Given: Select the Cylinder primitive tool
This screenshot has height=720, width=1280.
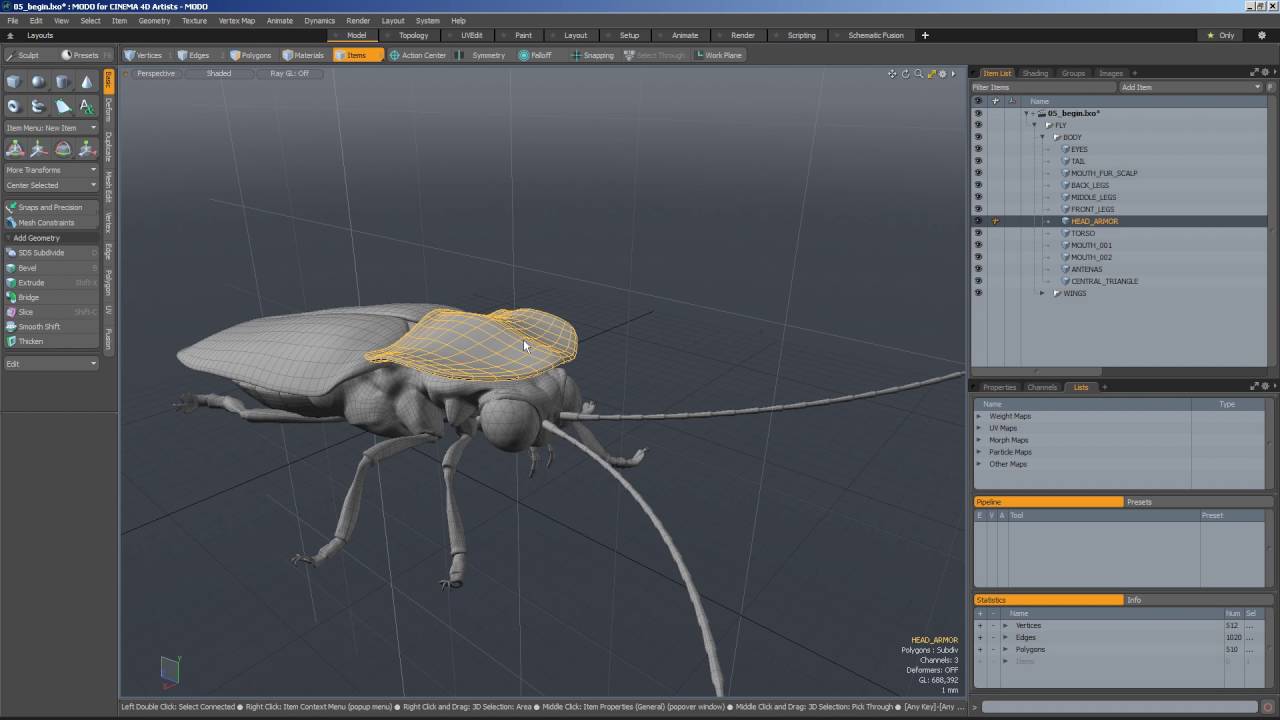Looking at the screenshot, I should click(63, 82).
